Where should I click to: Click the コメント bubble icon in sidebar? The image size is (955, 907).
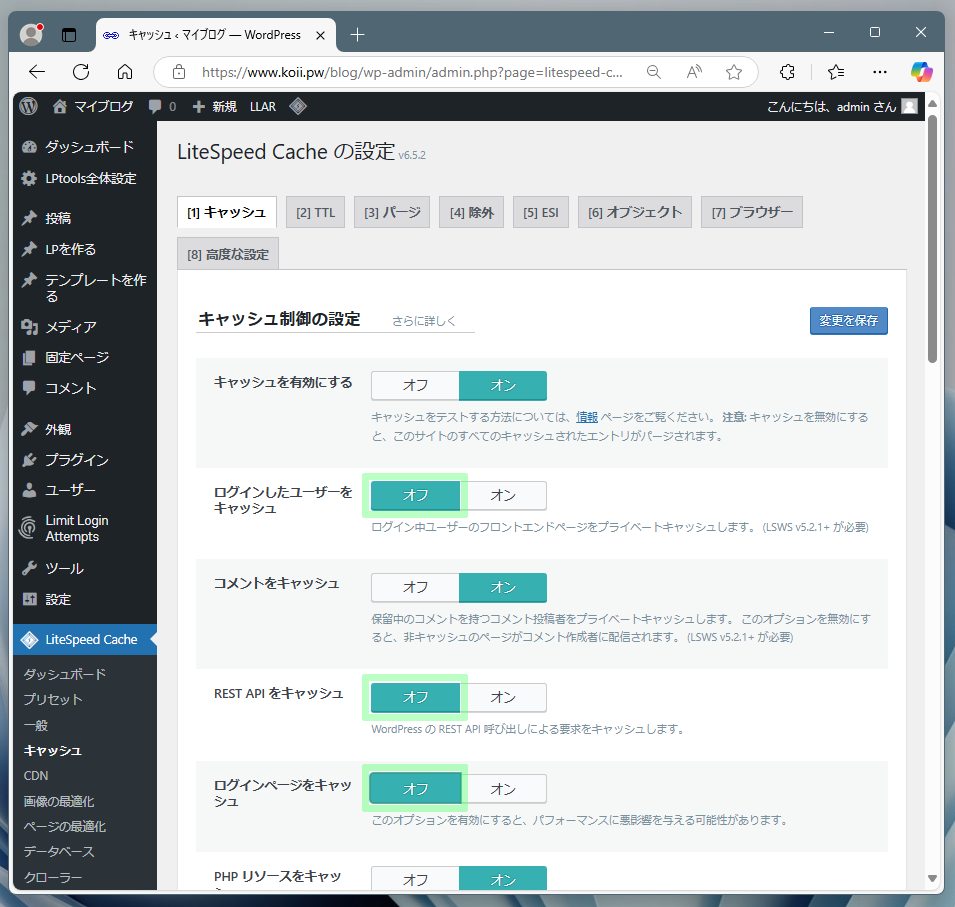(x=29, y=388)
